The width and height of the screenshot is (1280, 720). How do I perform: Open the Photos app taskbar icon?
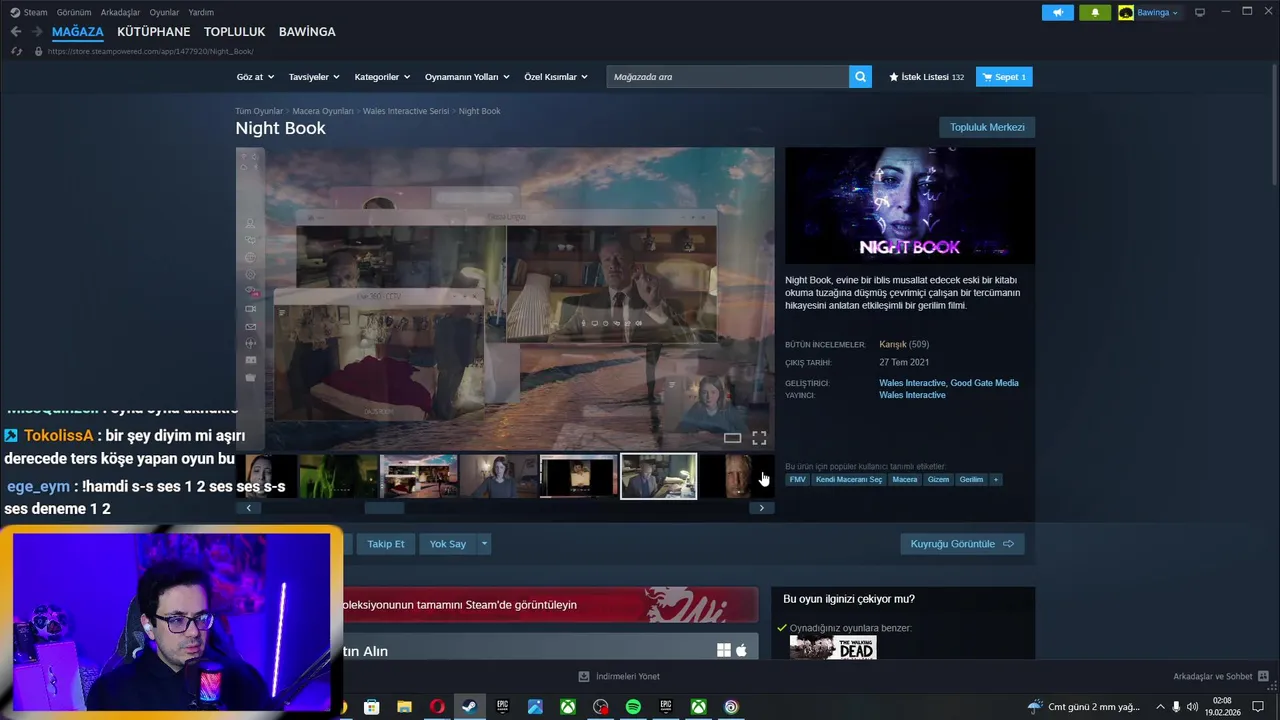tap(535, 707)
